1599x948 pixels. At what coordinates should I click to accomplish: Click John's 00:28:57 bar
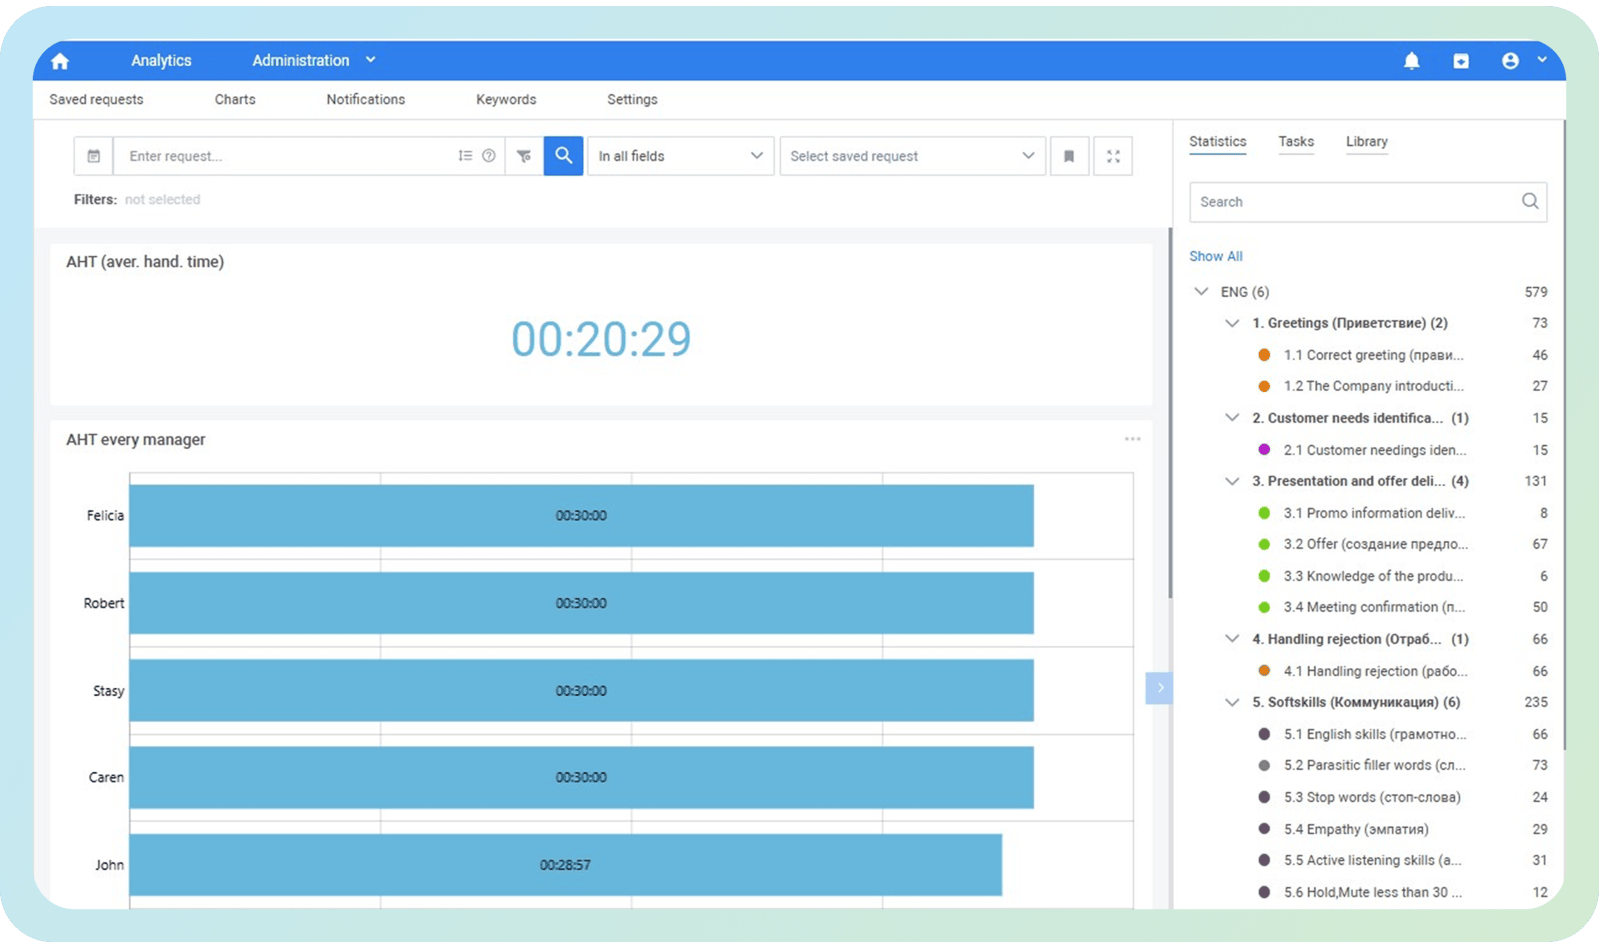[565, 865]
